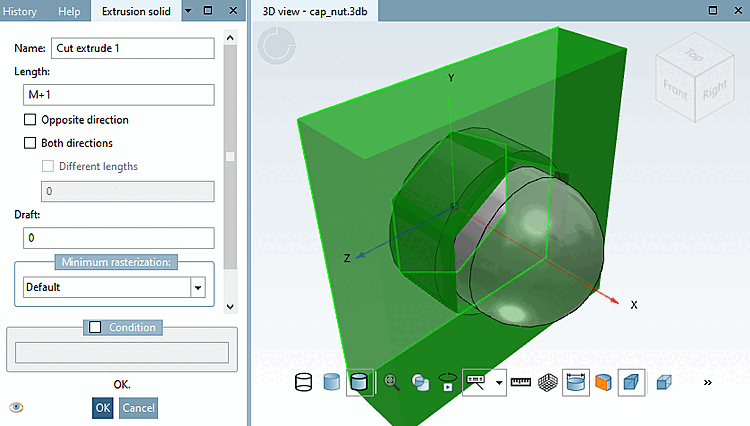Activate the ruler measure tool
Image resolution: width=750 pixels, height=426 pixels.
point(521,382)
